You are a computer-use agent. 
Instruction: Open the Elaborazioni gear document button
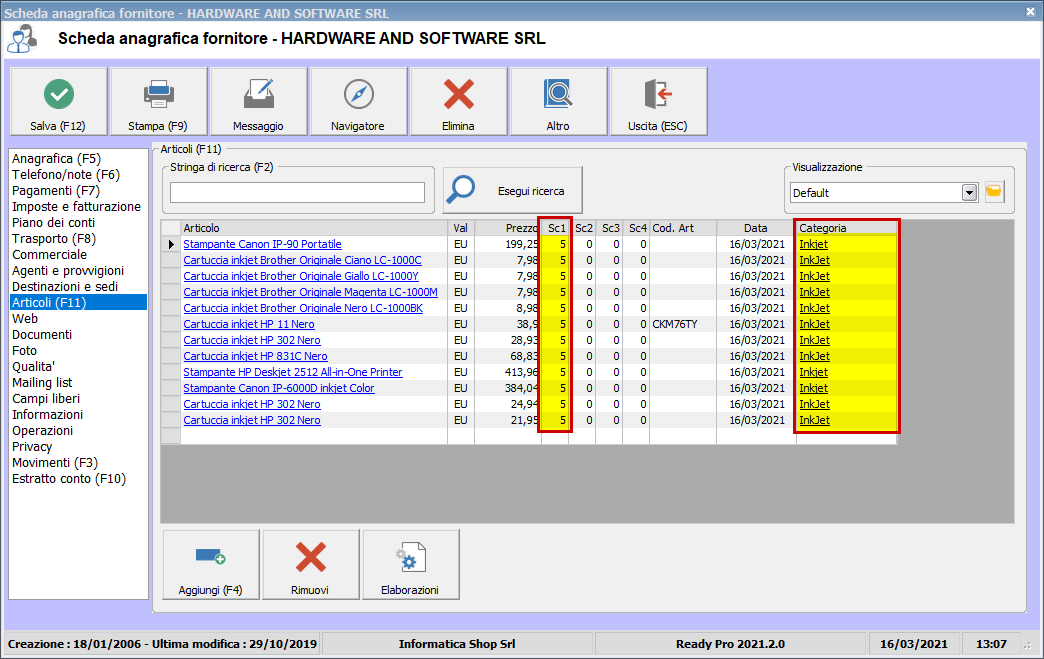point(410,565)
